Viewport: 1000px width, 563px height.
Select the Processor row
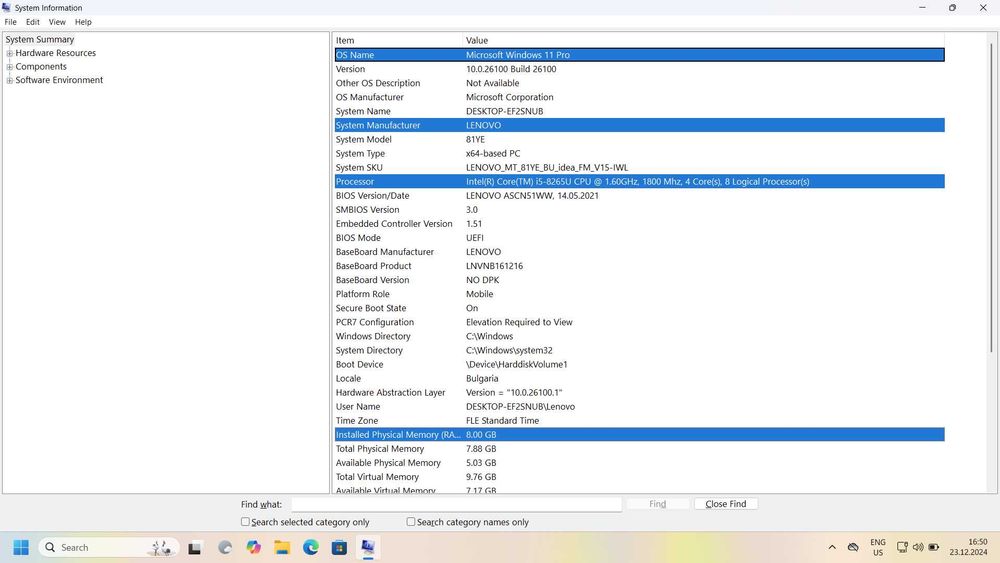(639, 181)
